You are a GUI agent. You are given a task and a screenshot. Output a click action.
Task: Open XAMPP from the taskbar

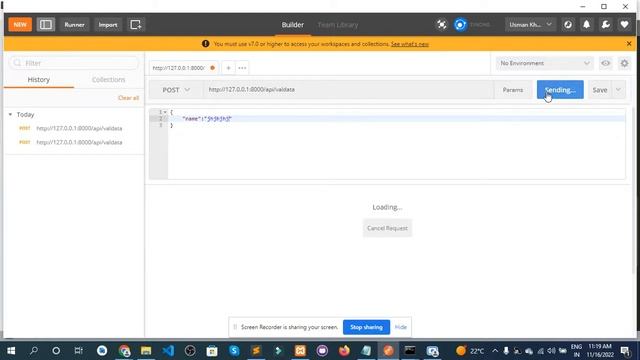(x=300, y=351)
